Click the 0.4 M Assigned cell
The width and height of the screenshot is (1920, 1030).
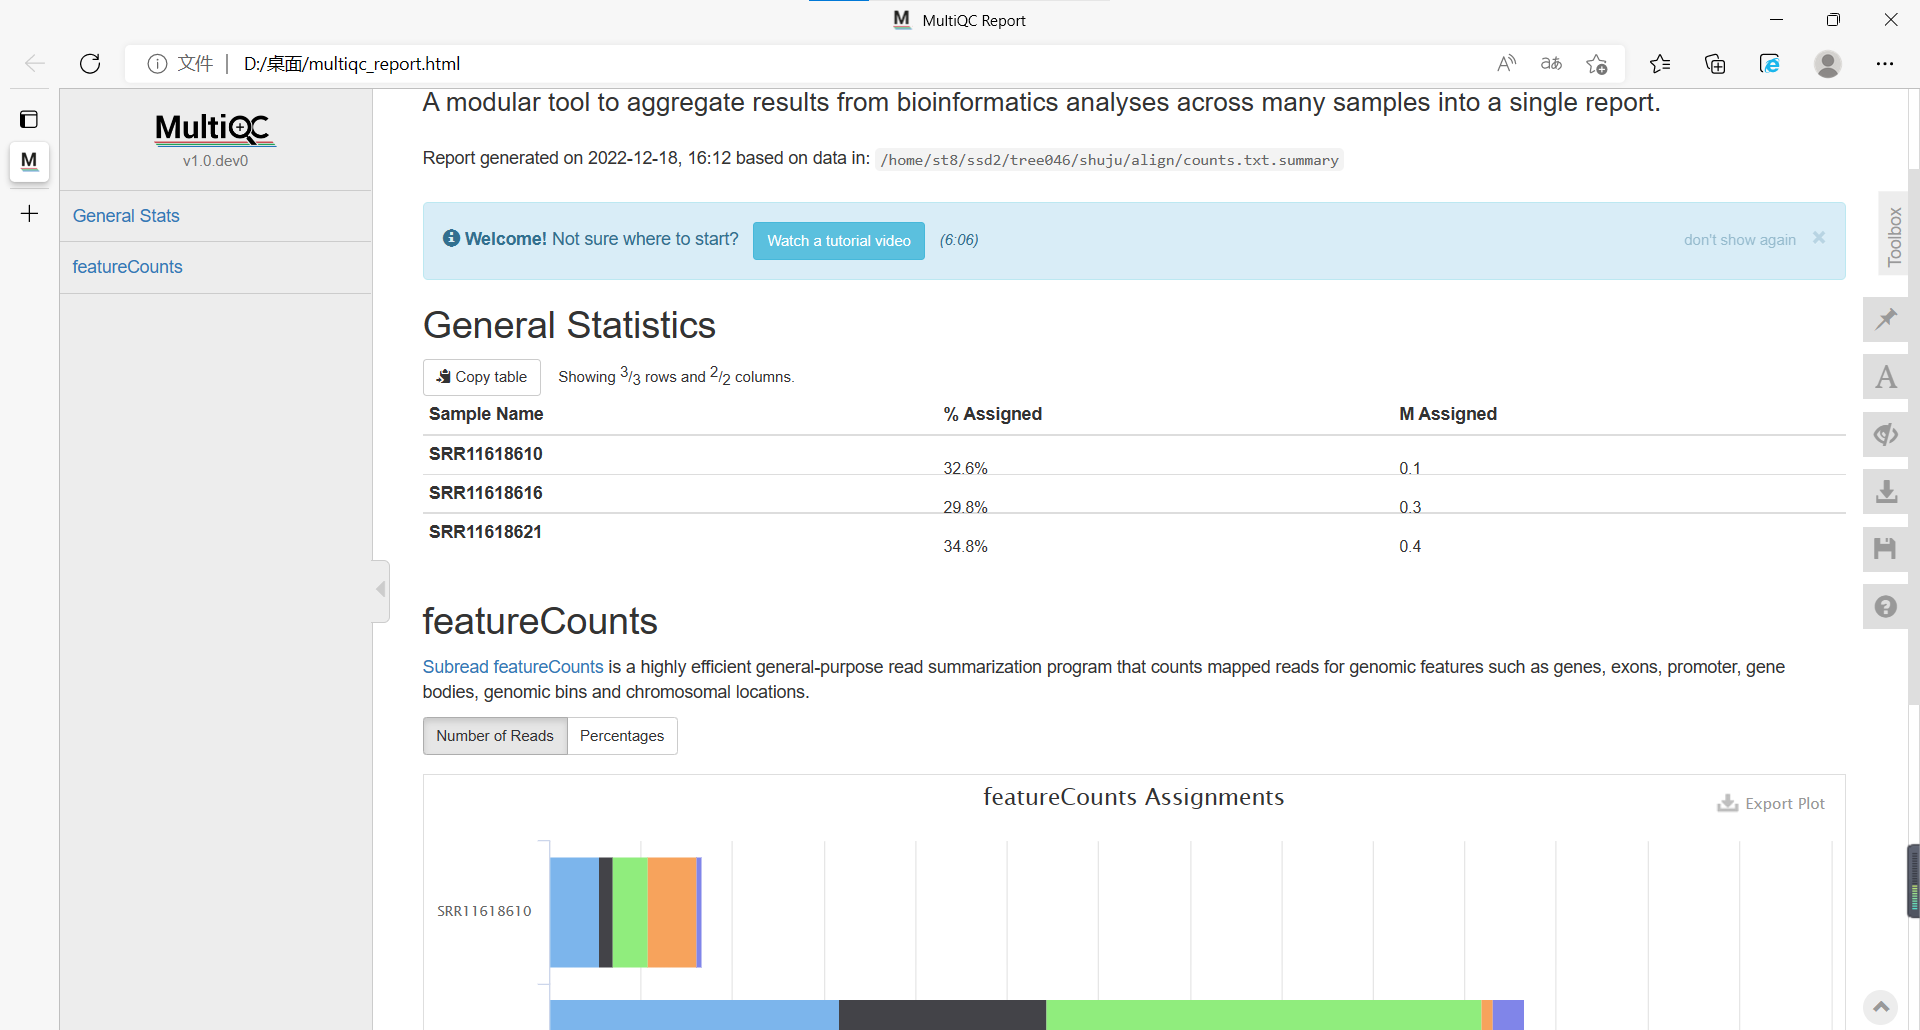tap(1410, 547)
